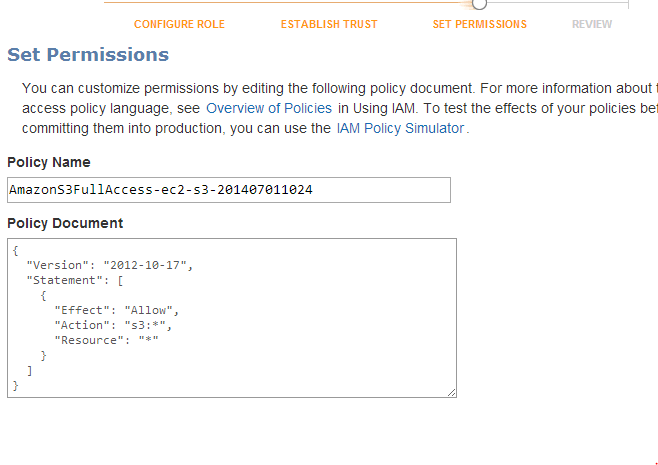The height and width of the screenshot is (465, 658).
Task: Open the IAM Policy Simulator link
Action: (x=401, y=128)
